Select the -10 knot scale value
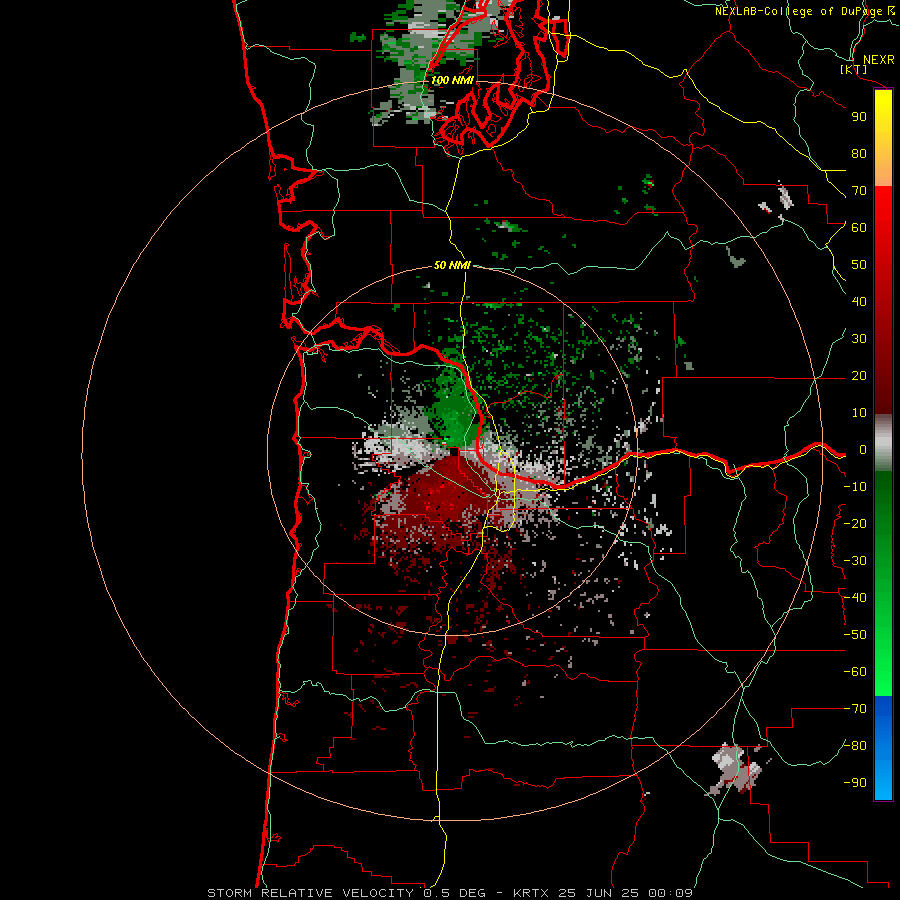 tap(855, 487)
